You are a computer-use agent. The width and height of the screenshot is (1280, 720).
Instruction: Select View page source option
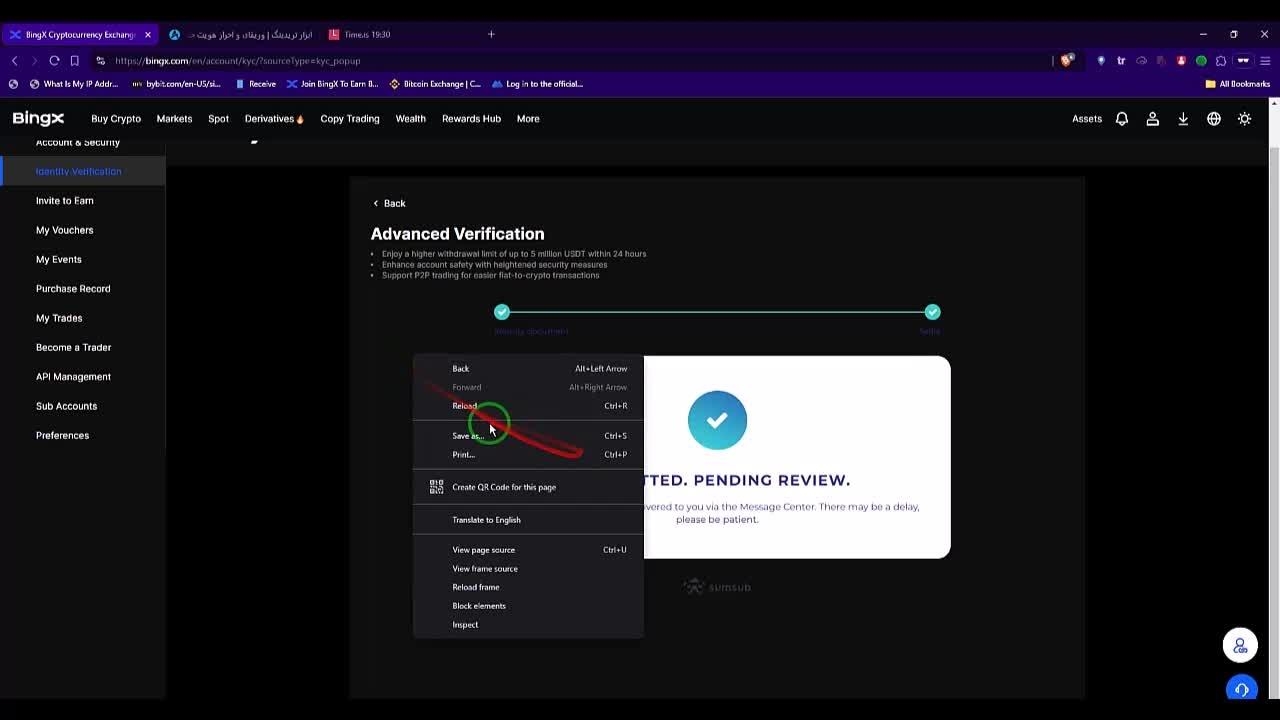point(483,550)
